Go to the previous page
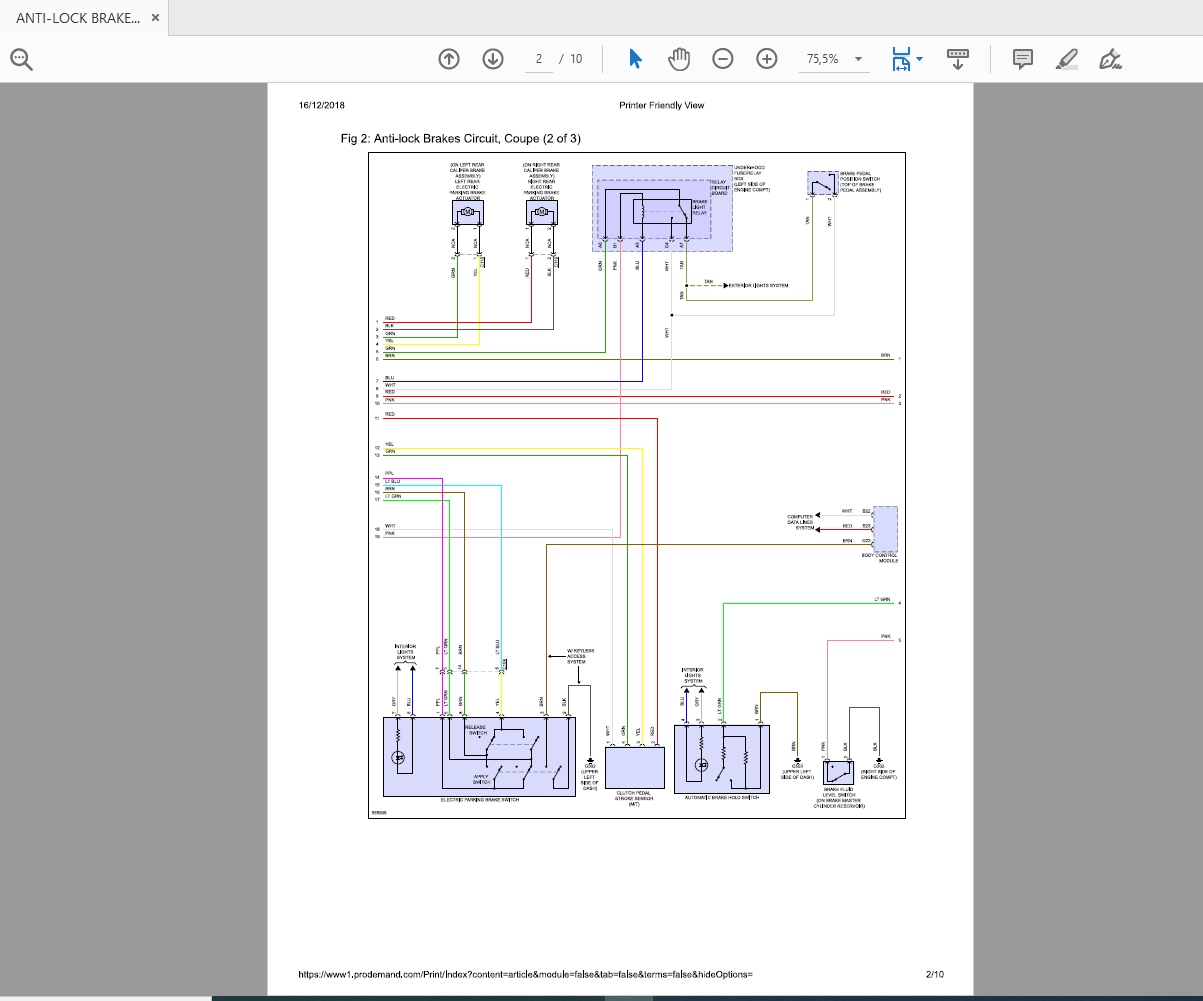The width and height of the screenshot is (1203, 1001). [x=449, y=59]
